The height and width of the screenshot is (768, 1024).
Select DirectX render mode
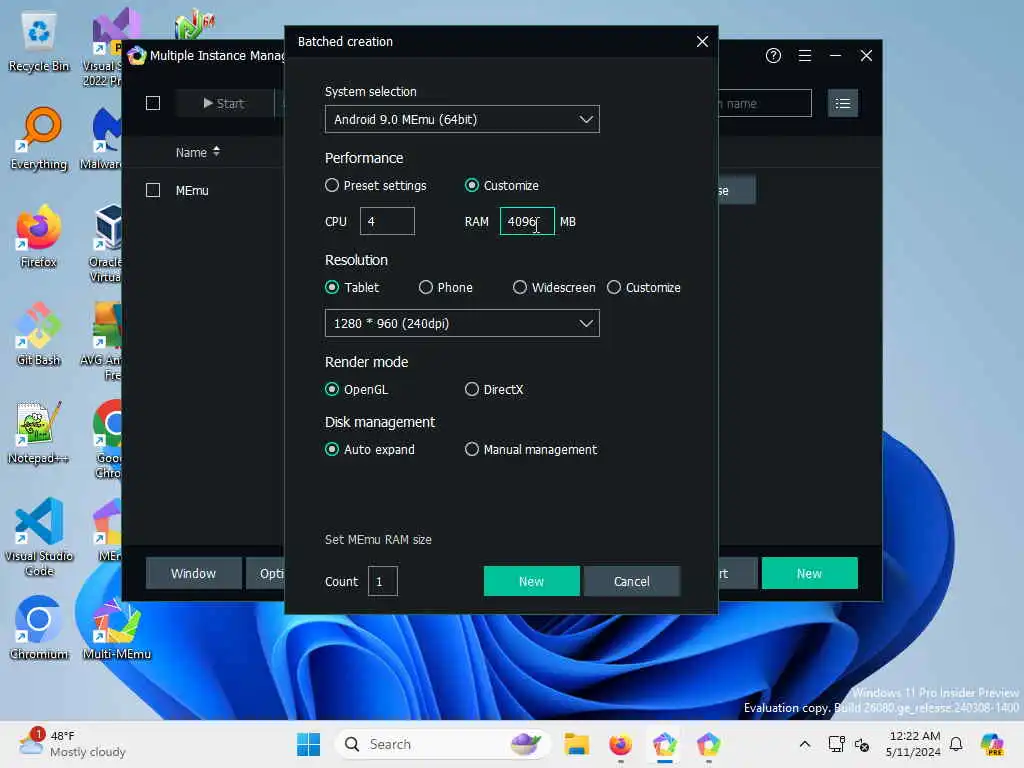494,389
